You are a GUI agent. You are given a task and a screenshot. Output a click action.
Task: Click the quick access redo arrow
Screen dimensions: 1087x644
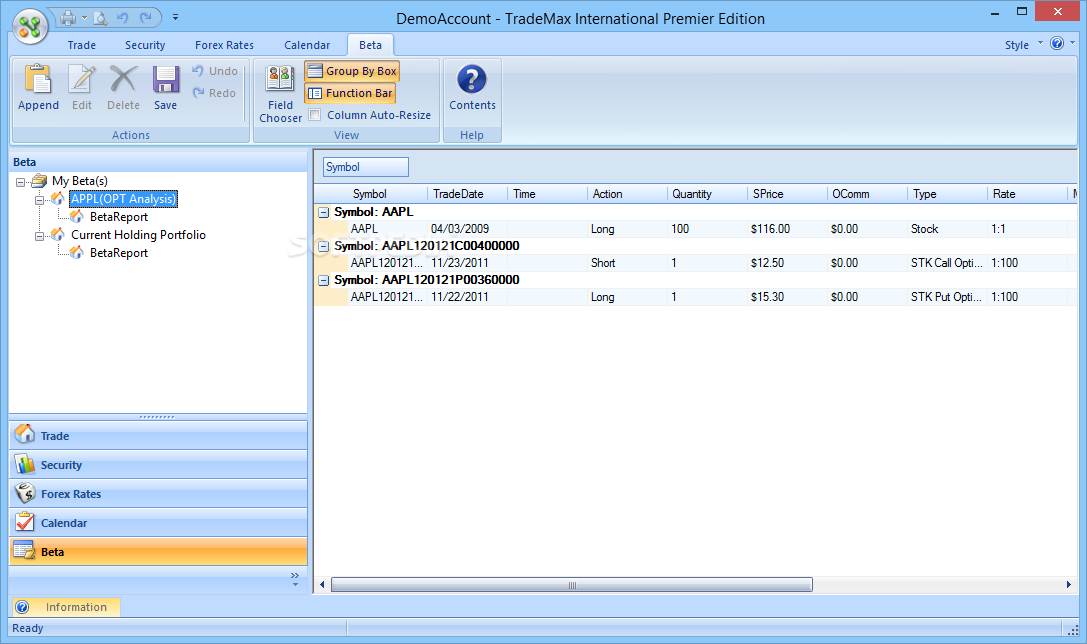[x=145, y=18]
